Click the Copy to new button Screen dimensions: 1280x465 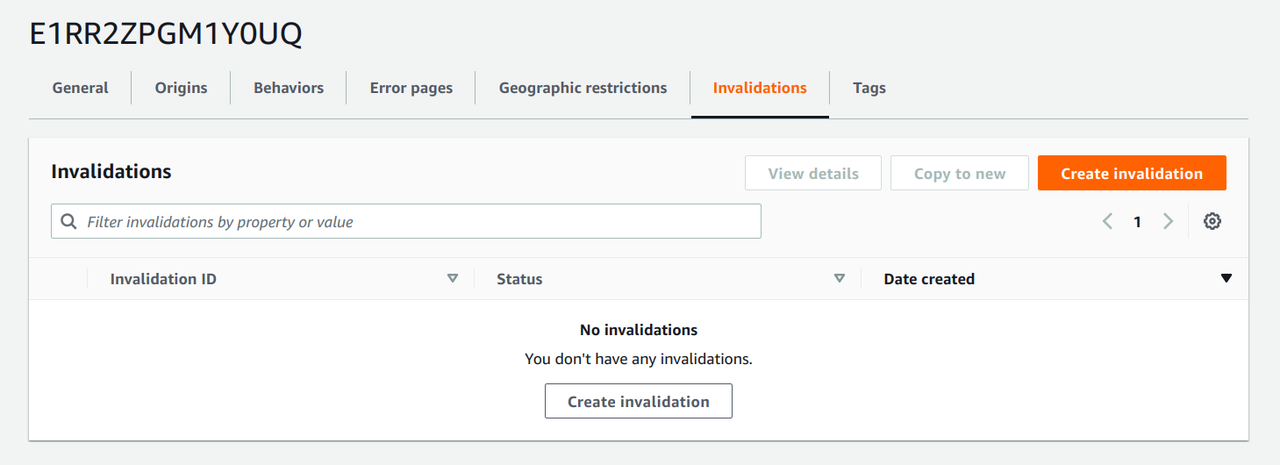click(x=960, y=173)
